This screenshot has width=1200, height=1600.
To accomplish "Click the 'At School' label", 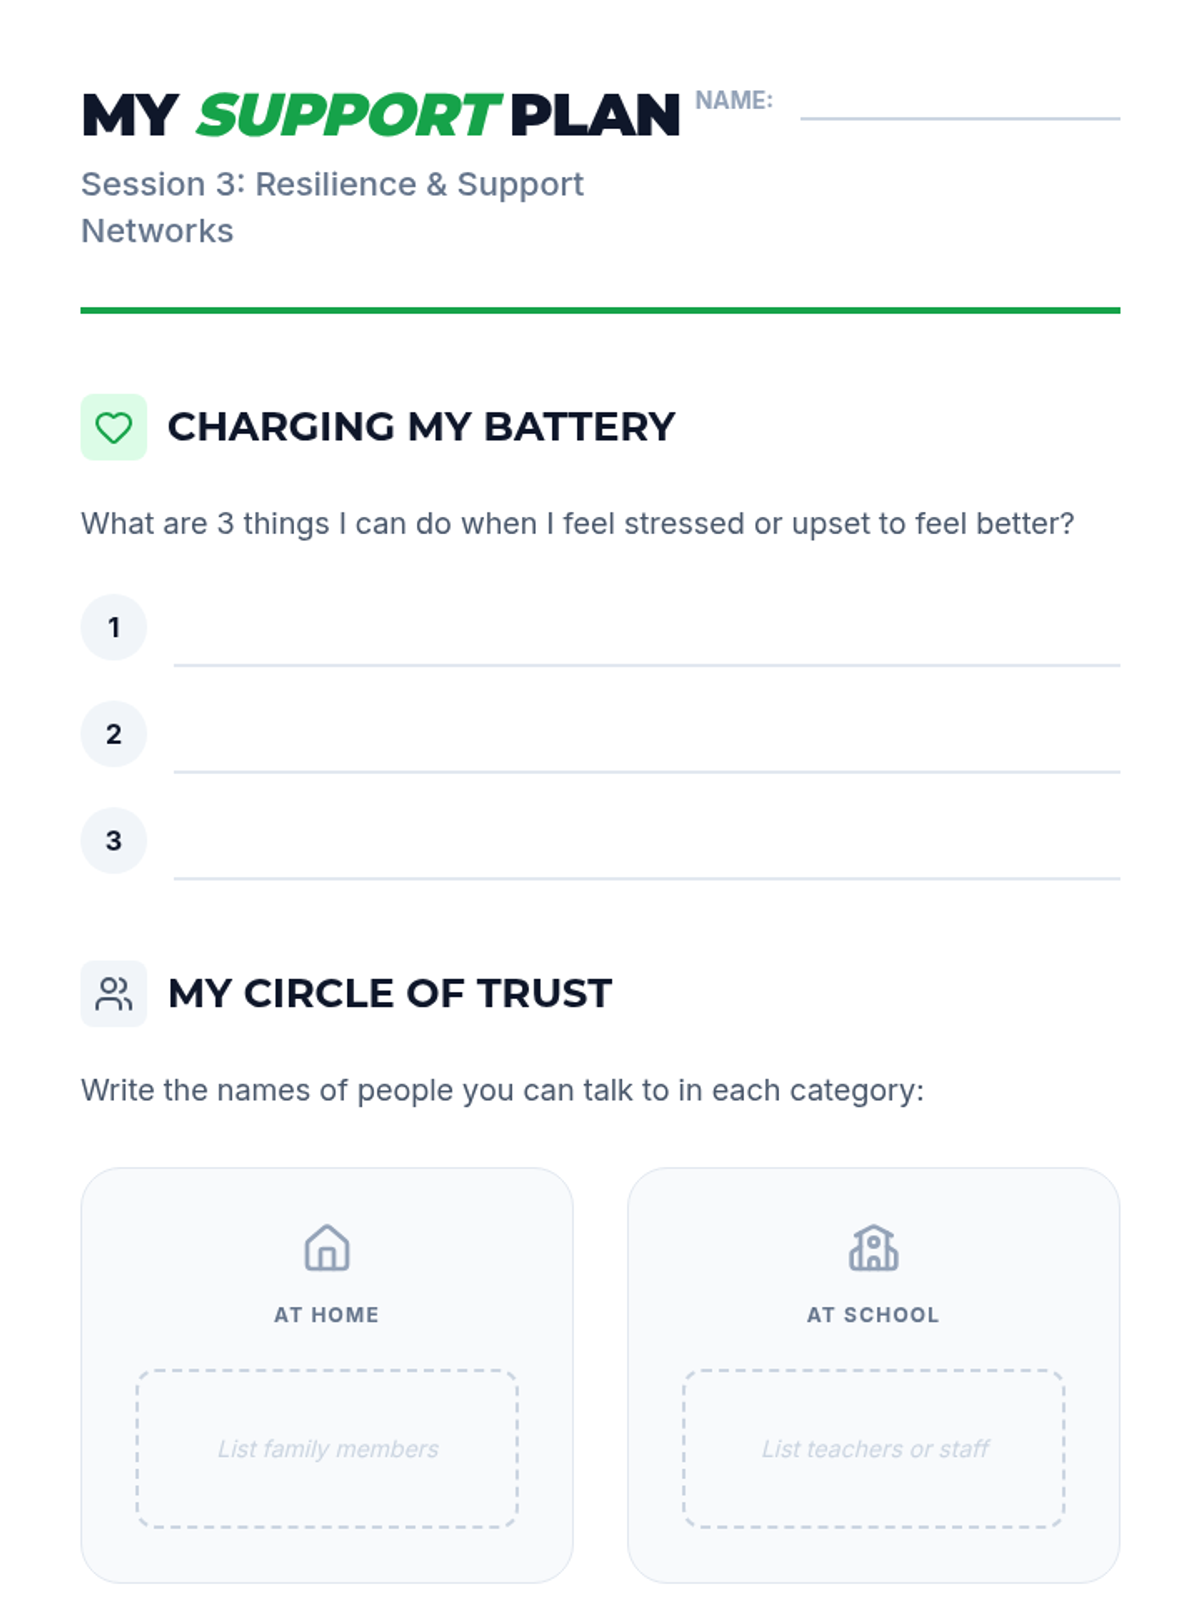I will point(873,1315).
